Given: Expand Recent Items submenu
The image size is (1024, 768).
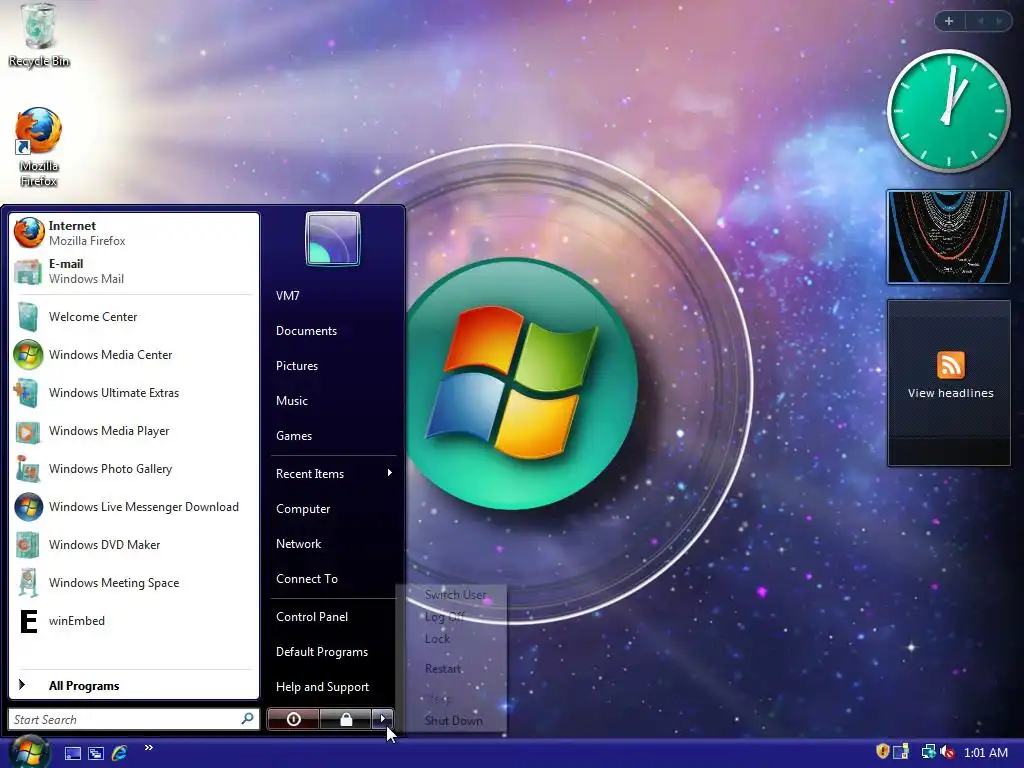Looking at the screenshot, I should click(x=334, y=473).
